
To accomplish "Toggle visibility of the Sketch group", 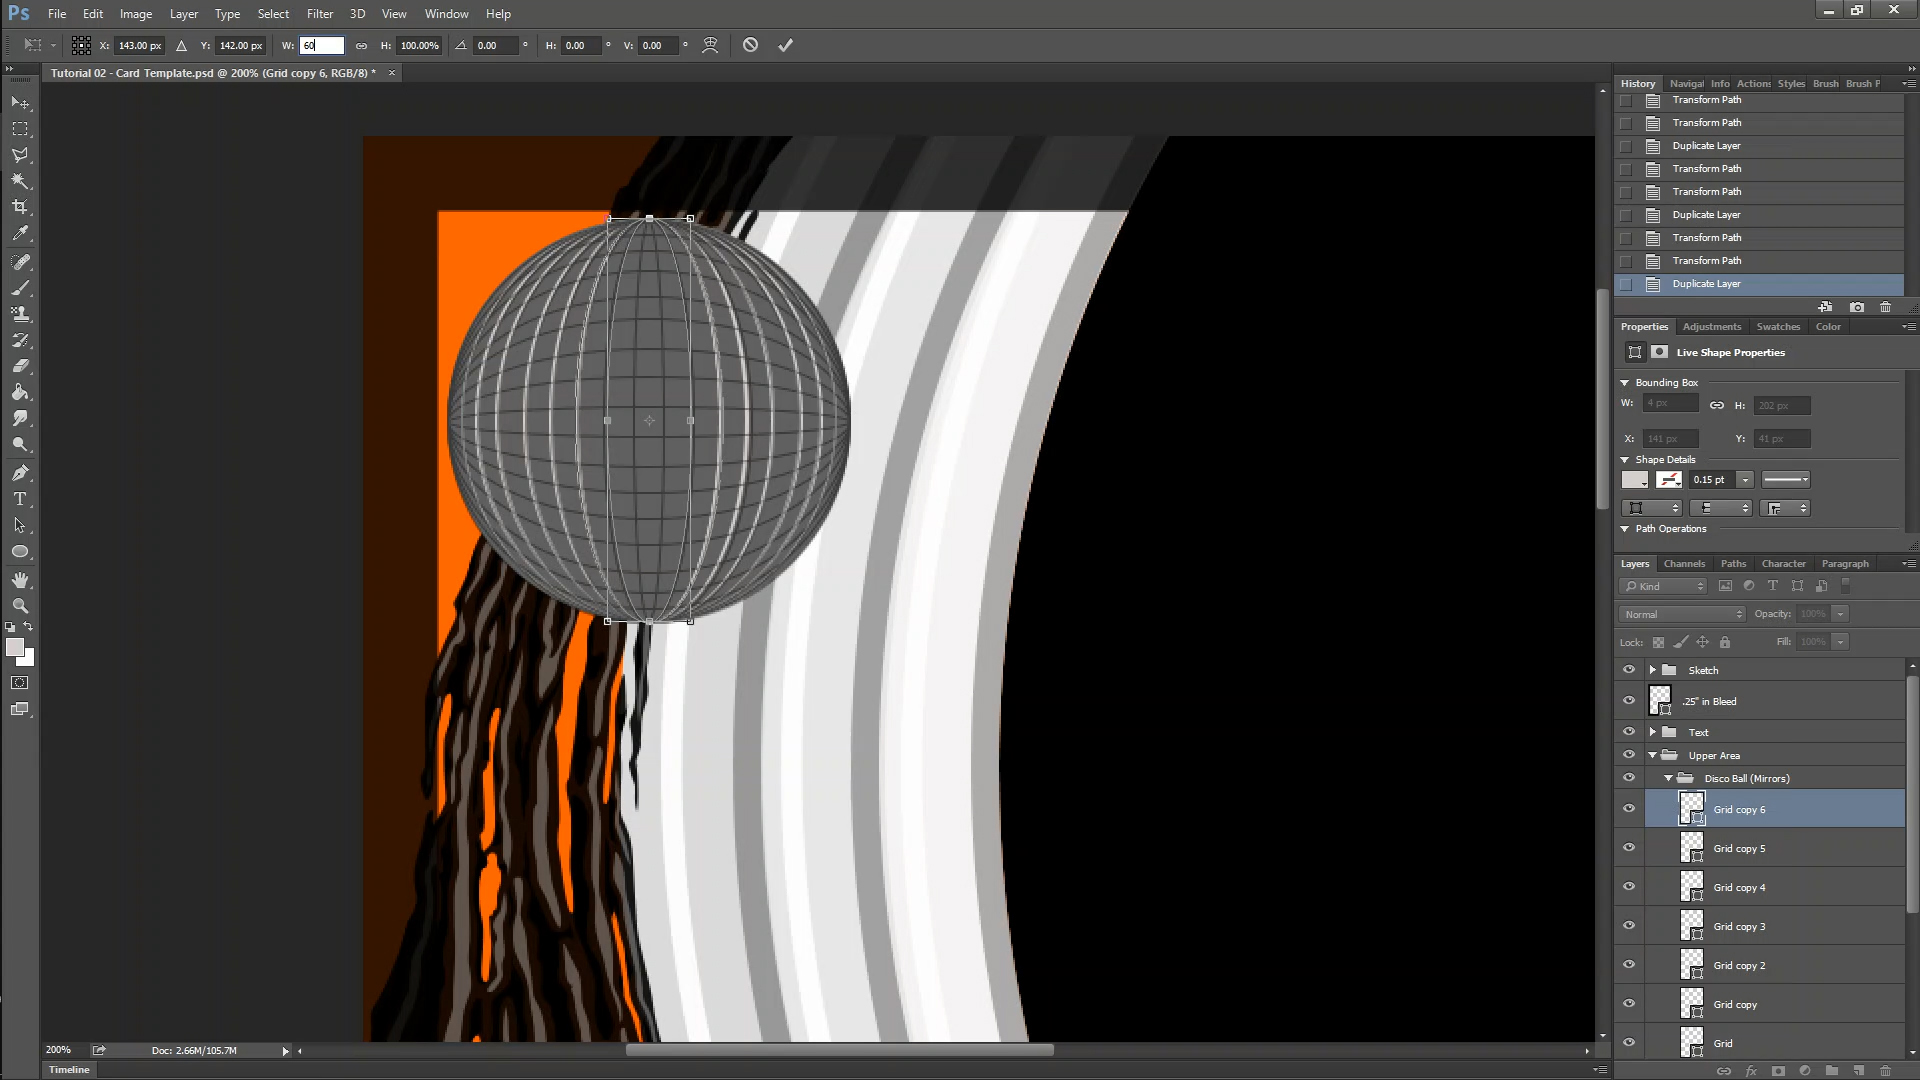I will (x=1629, y=670).
